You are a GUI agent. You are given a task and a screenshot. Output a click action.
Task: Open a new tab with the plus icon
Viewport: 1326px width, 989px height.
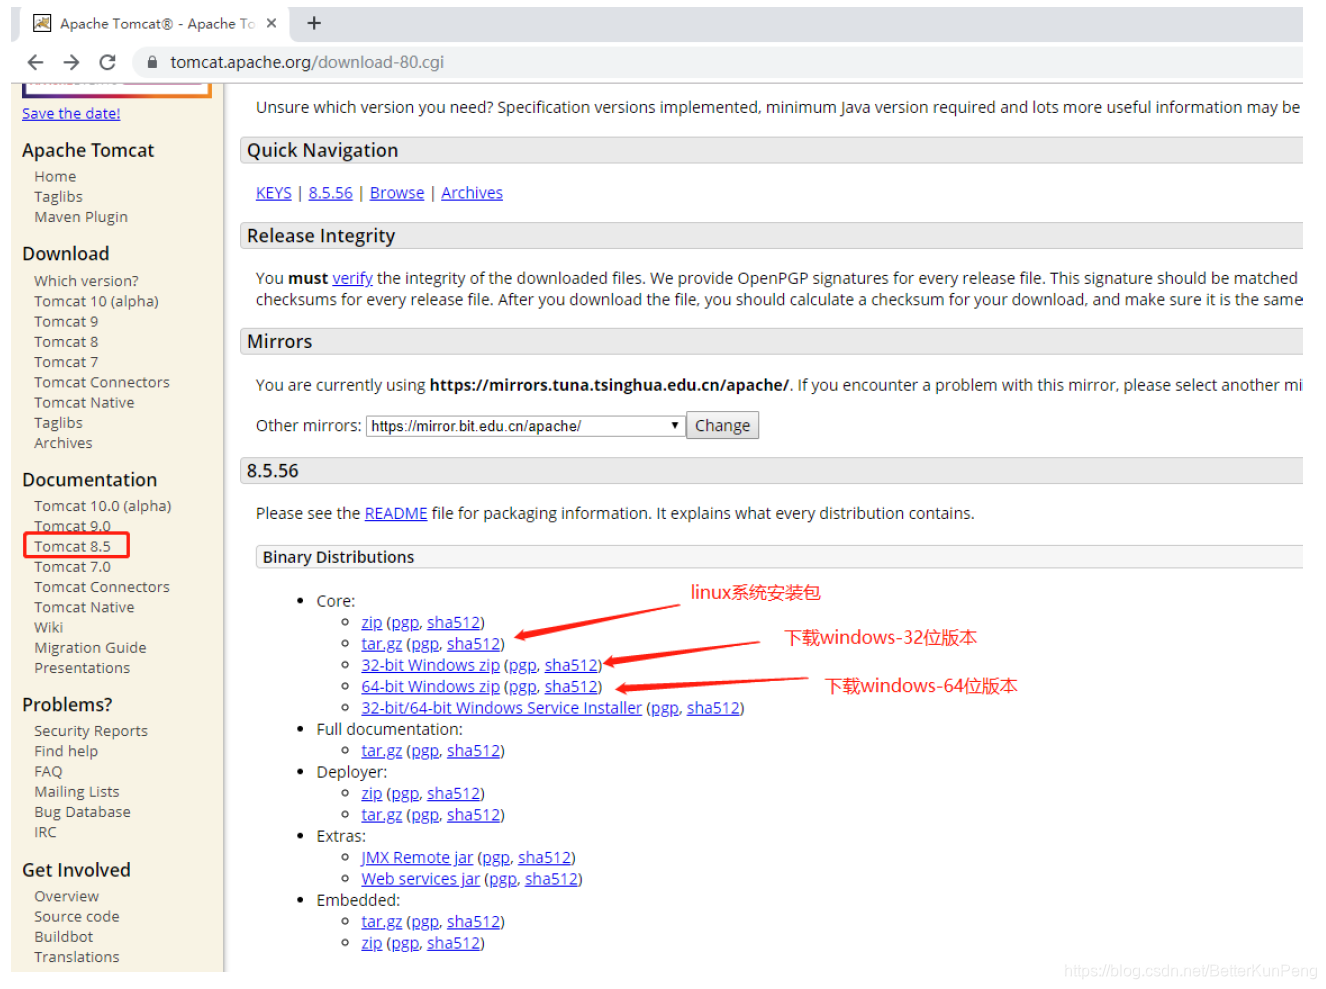click(314, 23)
